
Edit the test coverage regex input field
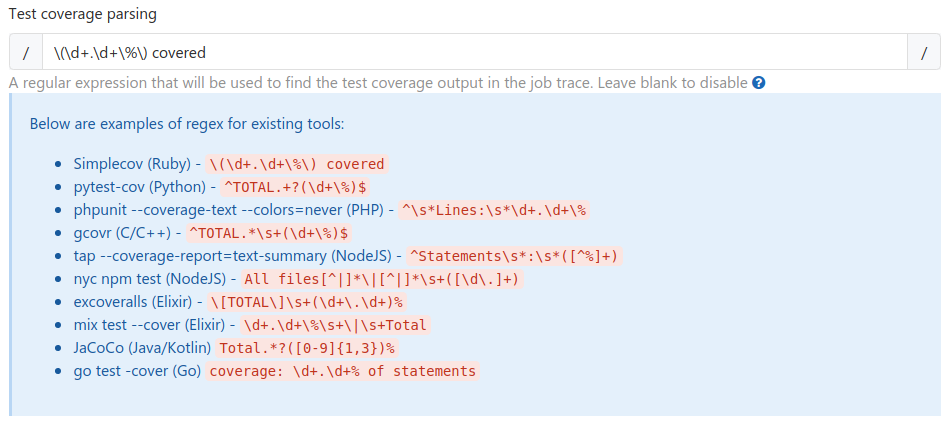[475, 52]
